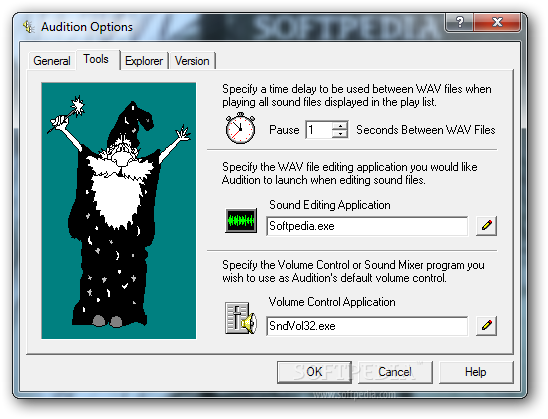This screenshot has width=548, height=419.
Task: Click the volume mixer speaker icon
Action: pyautogui.click(x=241, y=318)
